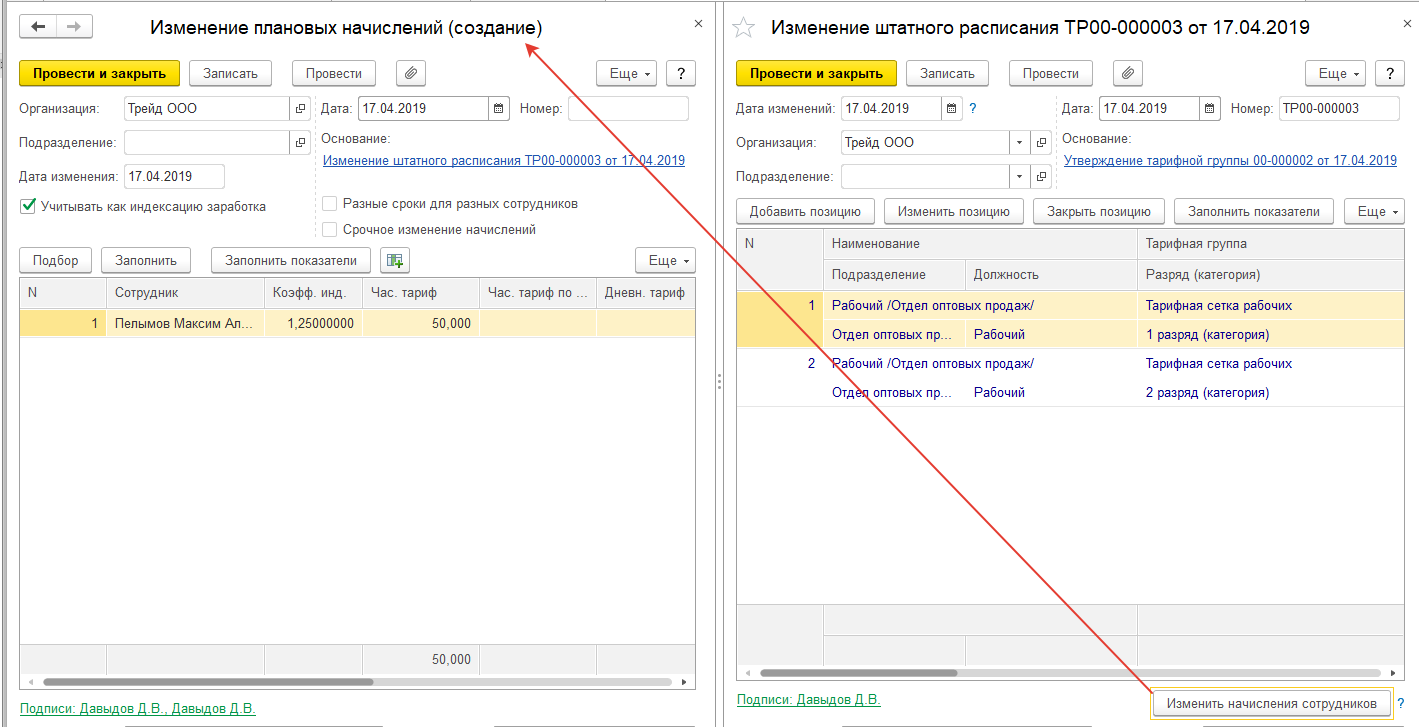This screenshot has width=1419, height=727.
Task: Click Провести и закрыть in штатное расписание window
Action: coord(817,73)
